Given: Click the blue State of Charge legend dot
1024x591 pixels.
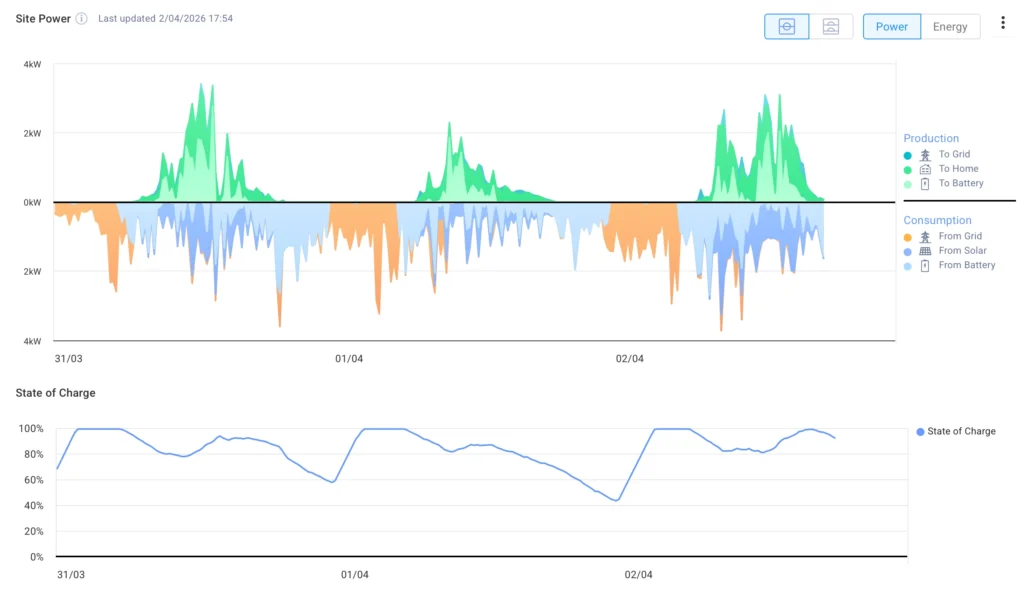Looking at the screenshot, I should click(x=920, y=432).
